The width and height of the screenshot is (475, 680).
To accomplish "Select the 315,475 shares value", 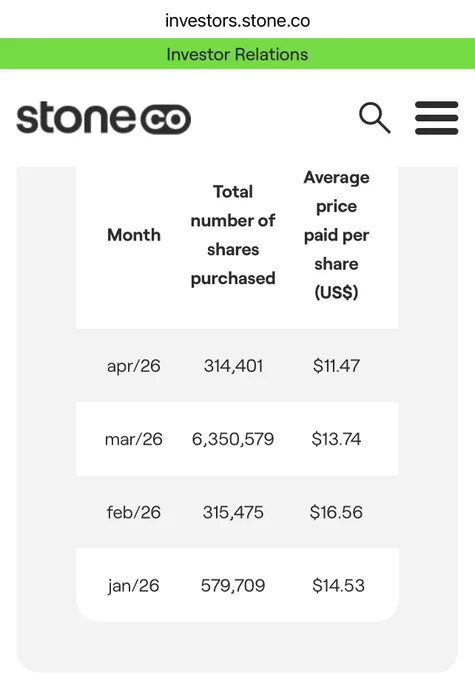I will click(233, 512).
